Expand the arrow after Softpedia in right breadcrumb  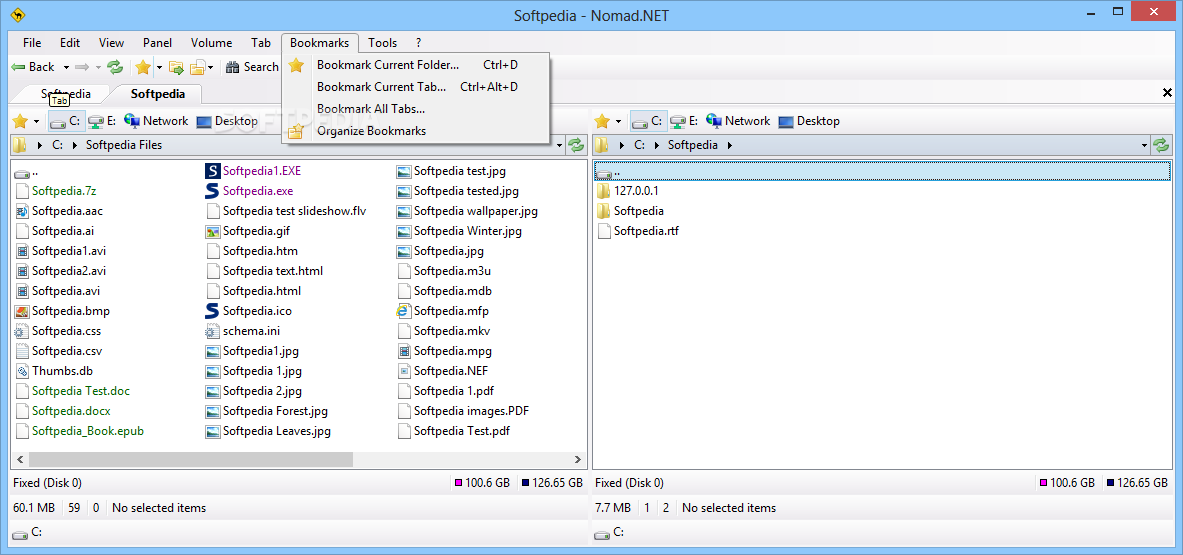point(730,145)
